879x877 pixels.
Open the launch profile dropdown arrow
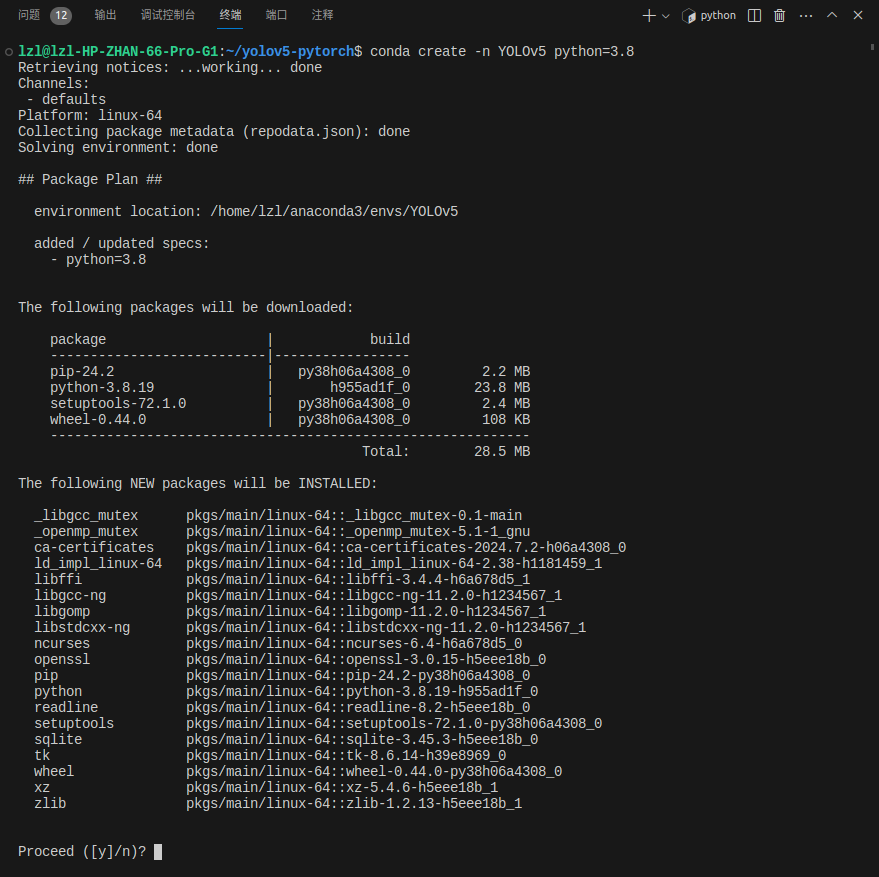666,16
